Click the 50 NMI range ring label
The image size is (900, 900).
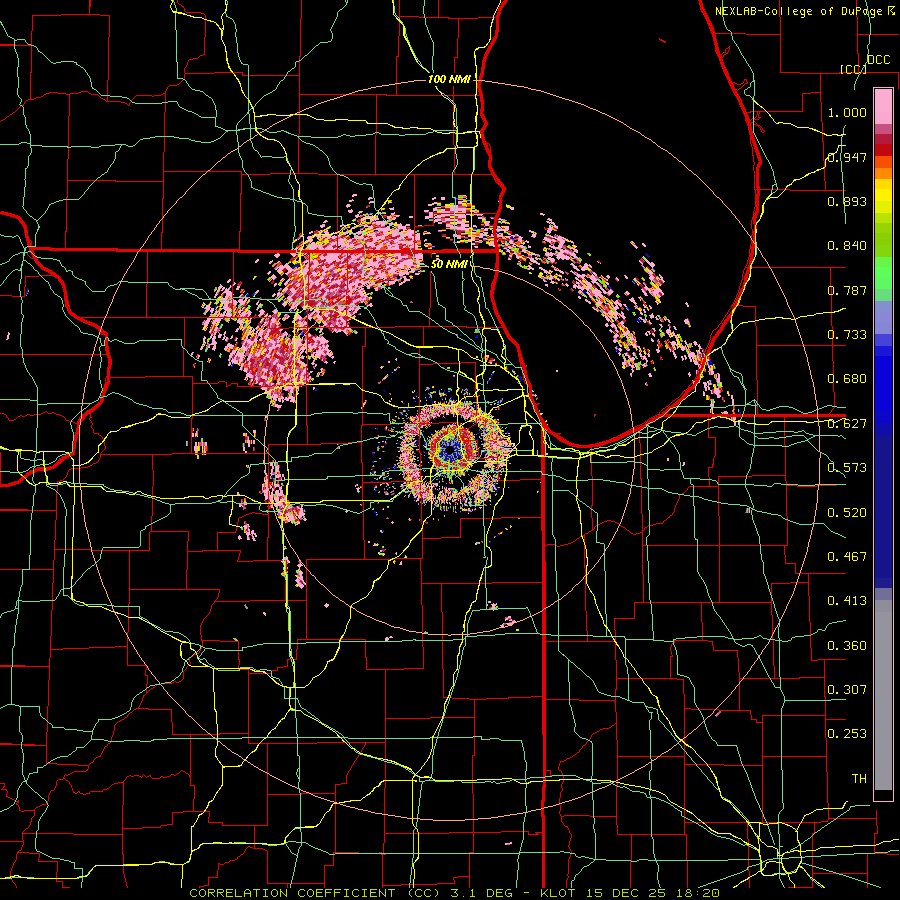[449, 264]
